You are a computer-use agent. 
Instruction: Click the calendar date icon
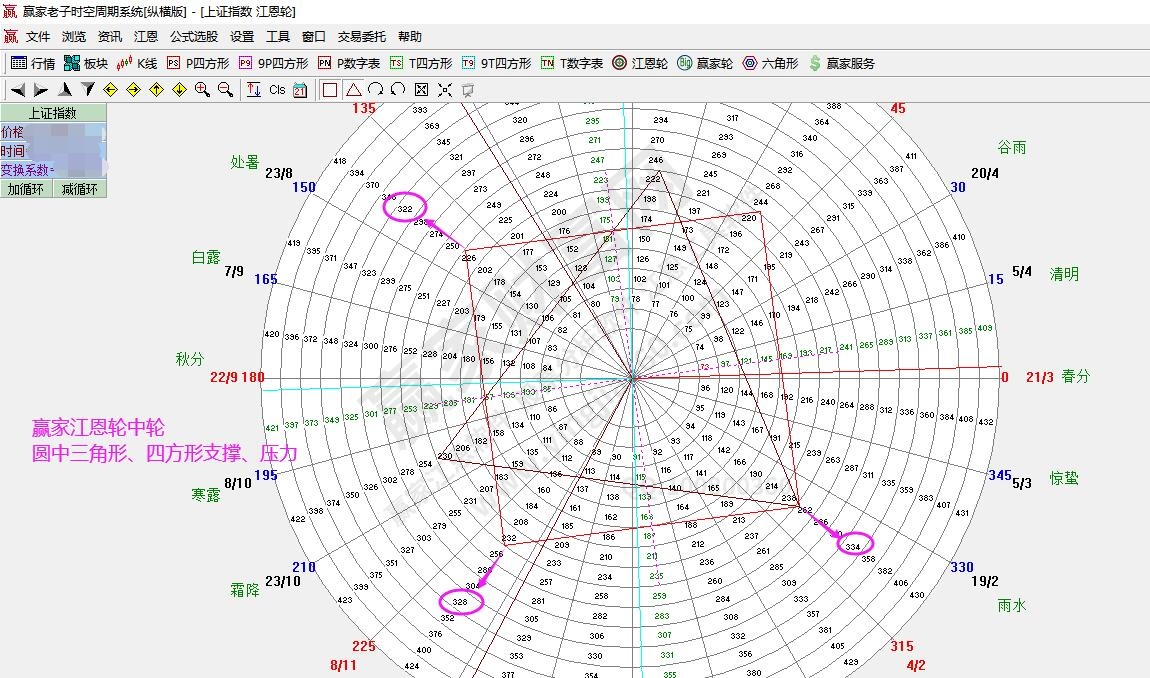pyautogui.click(x=300, y=90)
